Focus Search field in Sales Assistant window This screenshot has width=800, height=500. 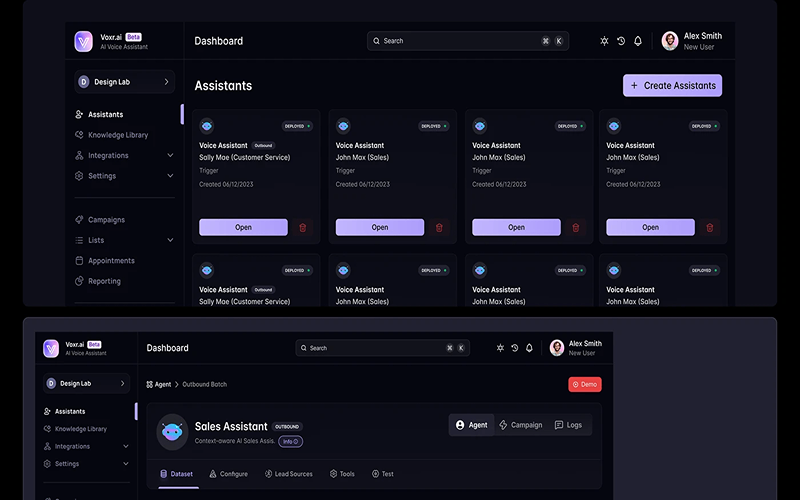[x=383, y=348]
